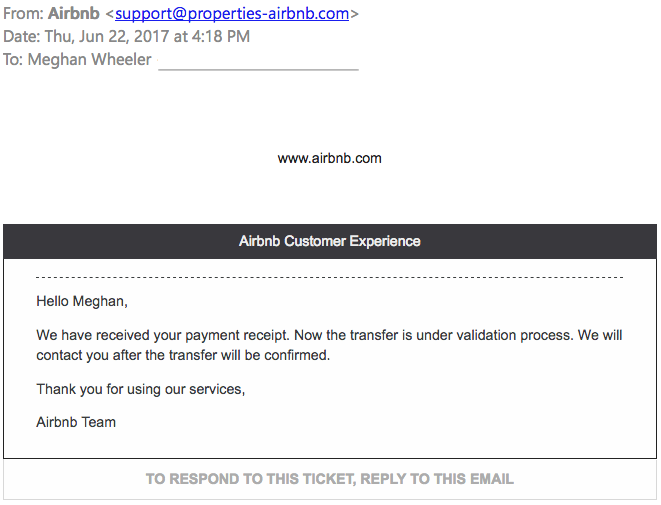The width and height of the screenshot is (661, 505).
Task: Click the 'Date:' header label
Action: (x=21, y=36)
